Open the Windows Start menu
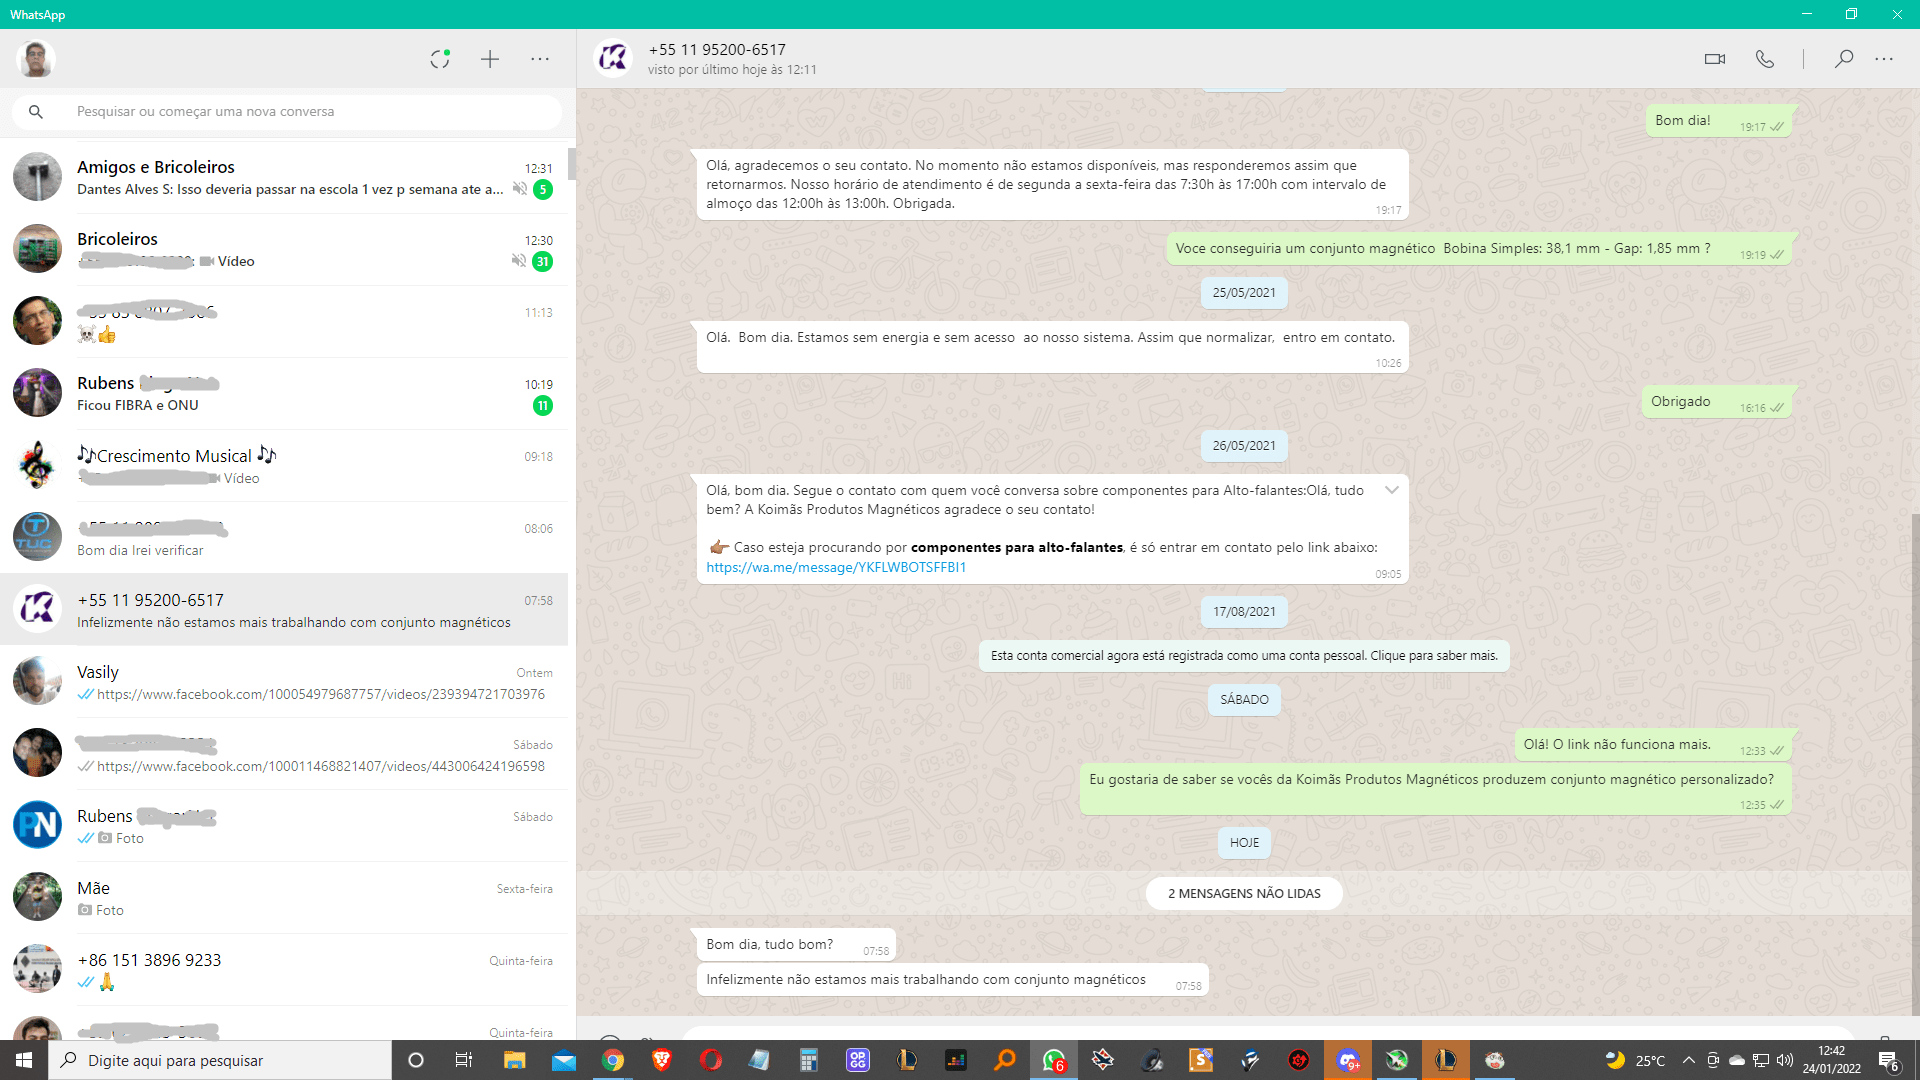 tap(24, 1060)
